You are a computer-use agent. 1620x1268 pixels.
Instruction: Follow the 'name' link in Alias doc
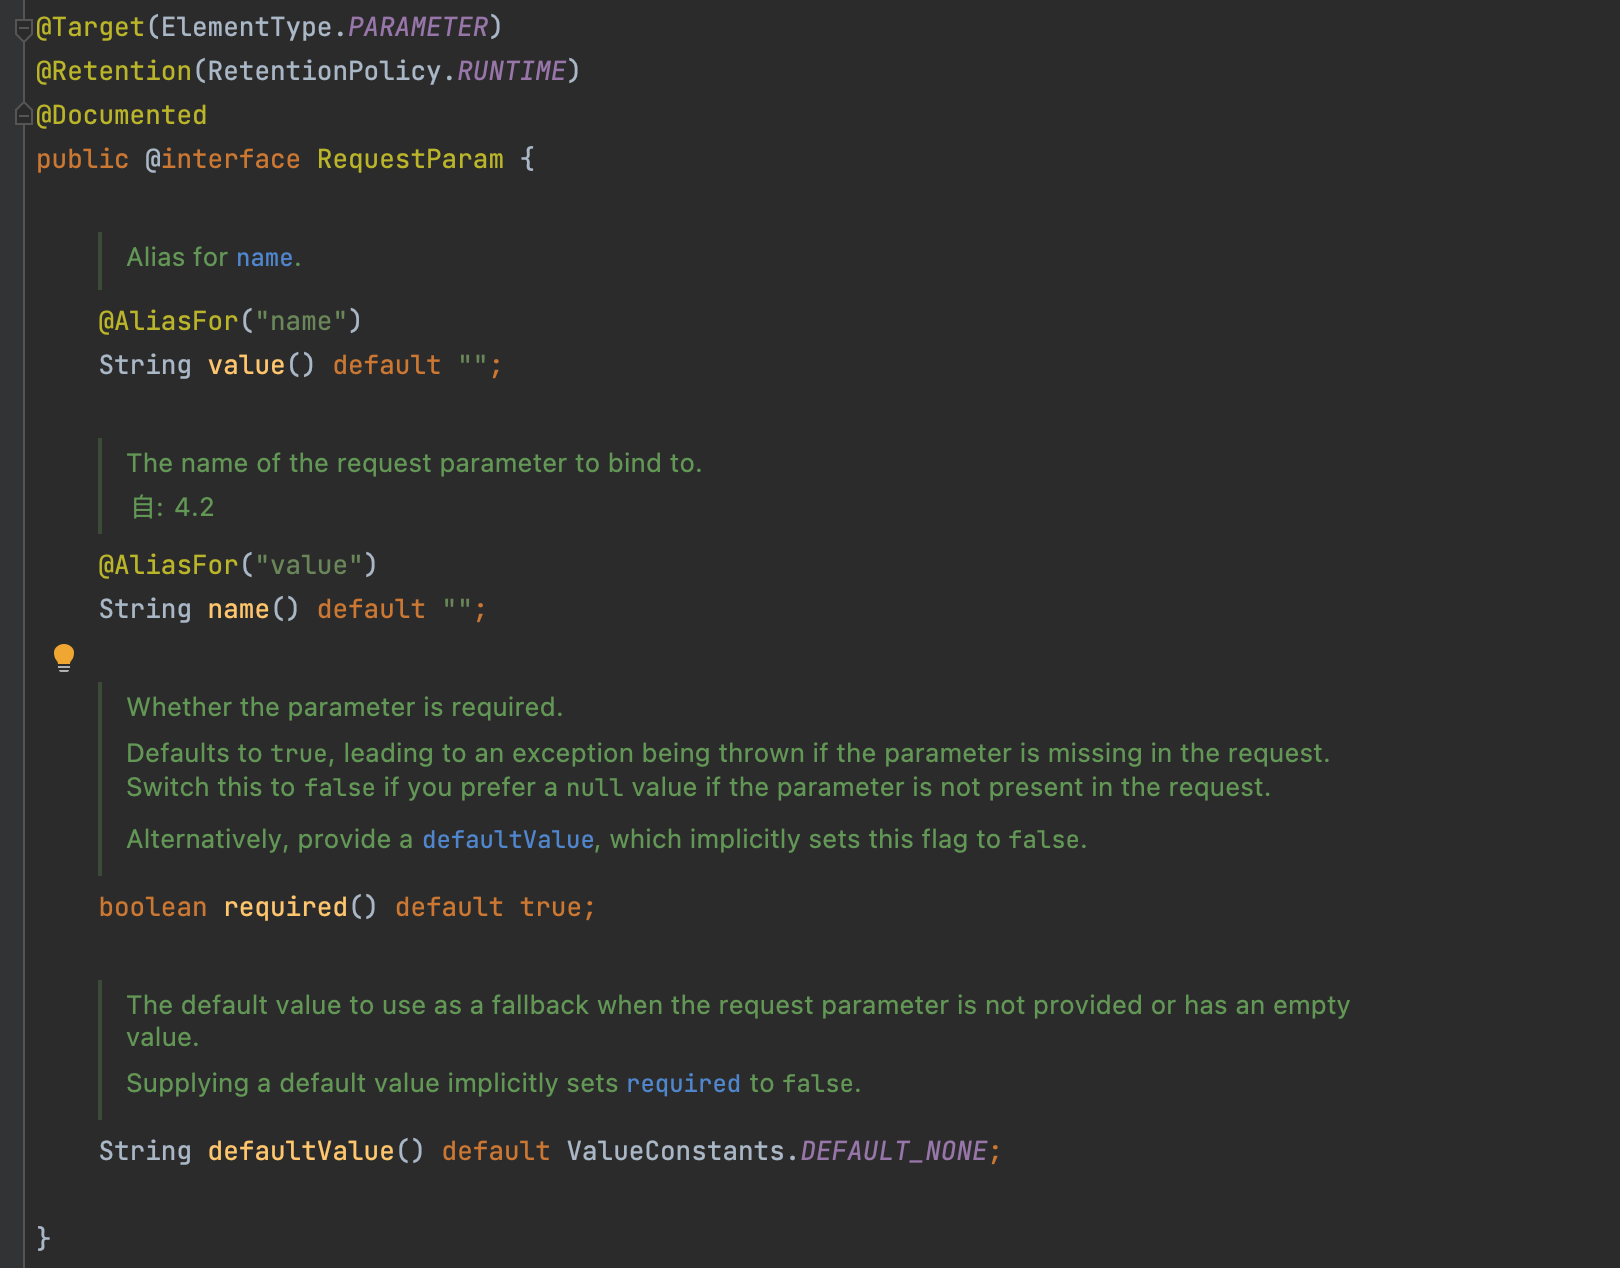click(264, 258)
